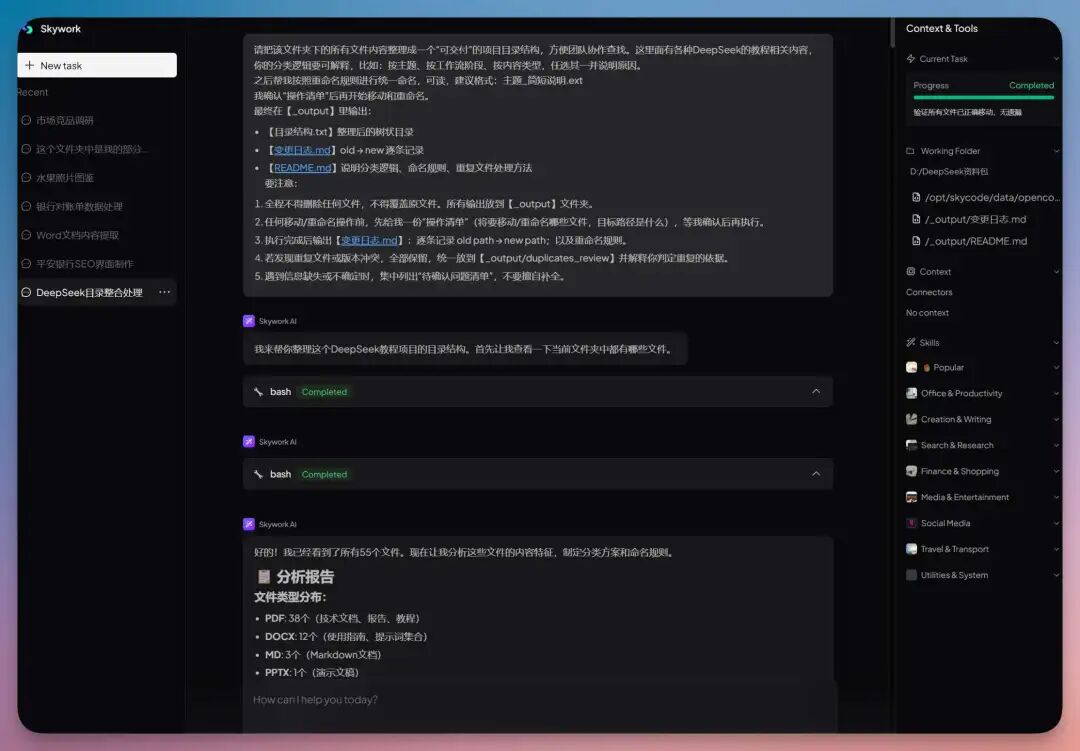Click the lightning icon beside Current Task

[910, 58]
